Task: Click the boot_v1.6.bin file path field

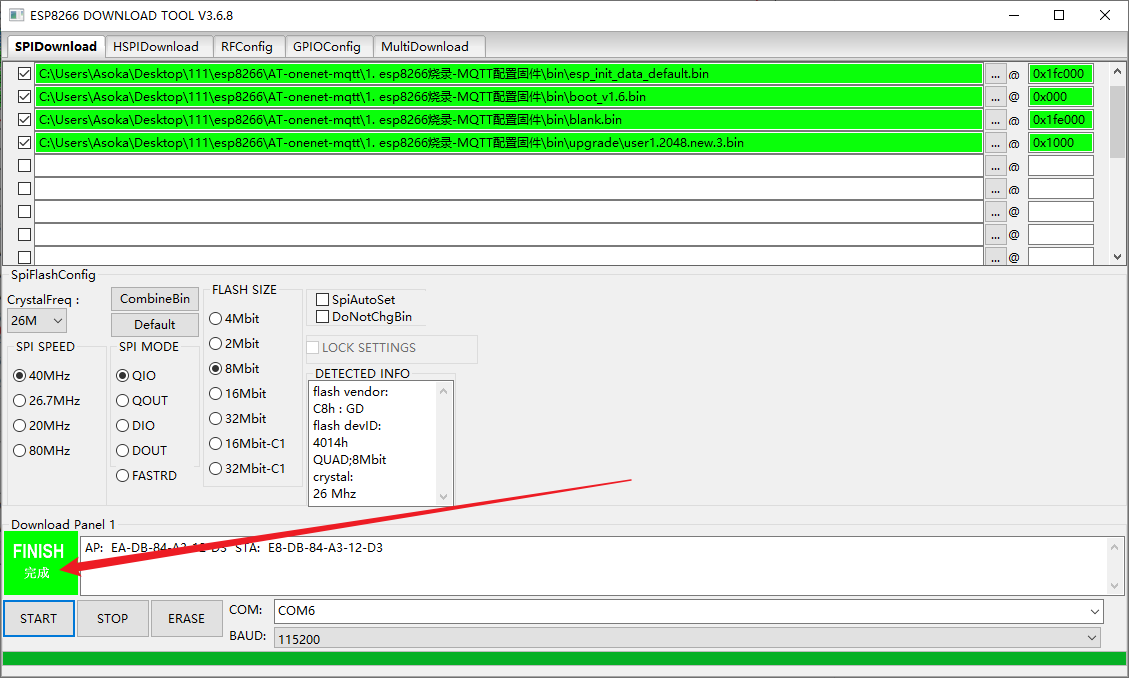Action: pyautogui.click(x=509, y=97)
